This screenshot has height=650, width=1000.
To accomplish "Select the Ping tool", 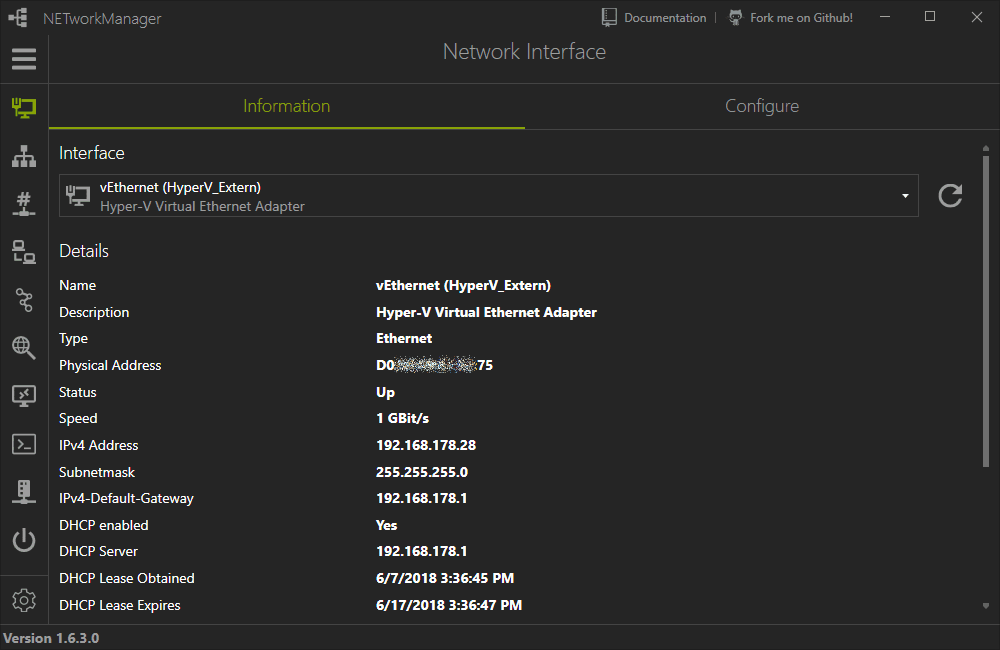I will tap(24, 252).
